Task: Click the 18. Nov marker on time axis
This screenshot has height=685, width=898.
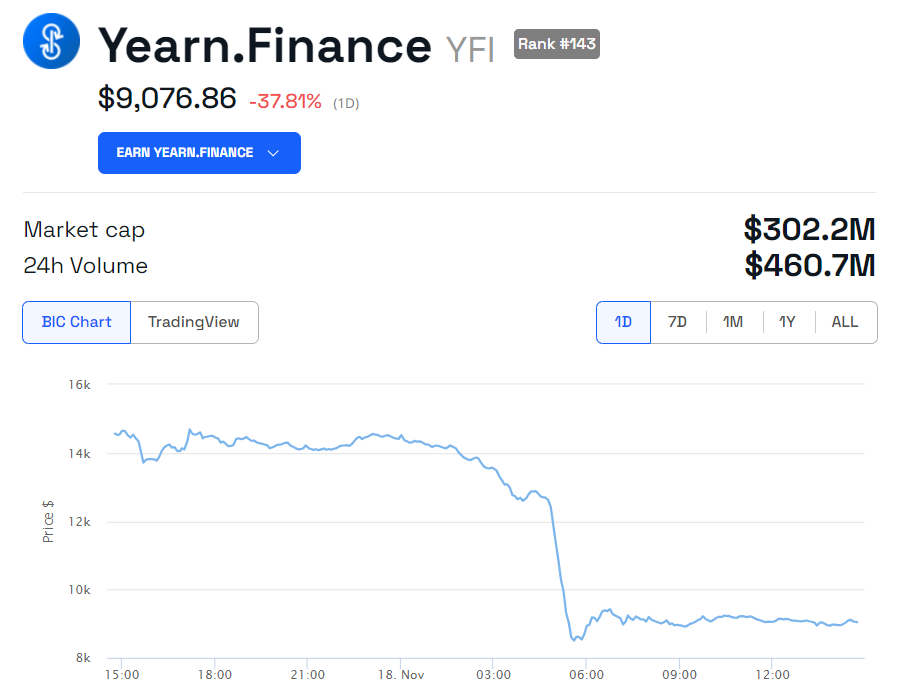Action: pos(399,675)
